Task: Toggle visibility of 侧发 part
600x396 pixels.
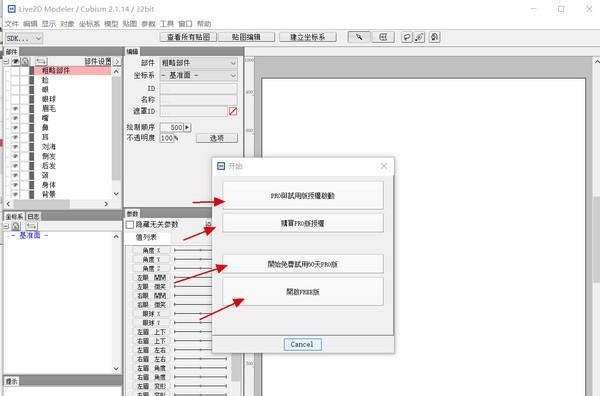Action: click(15, 156)
